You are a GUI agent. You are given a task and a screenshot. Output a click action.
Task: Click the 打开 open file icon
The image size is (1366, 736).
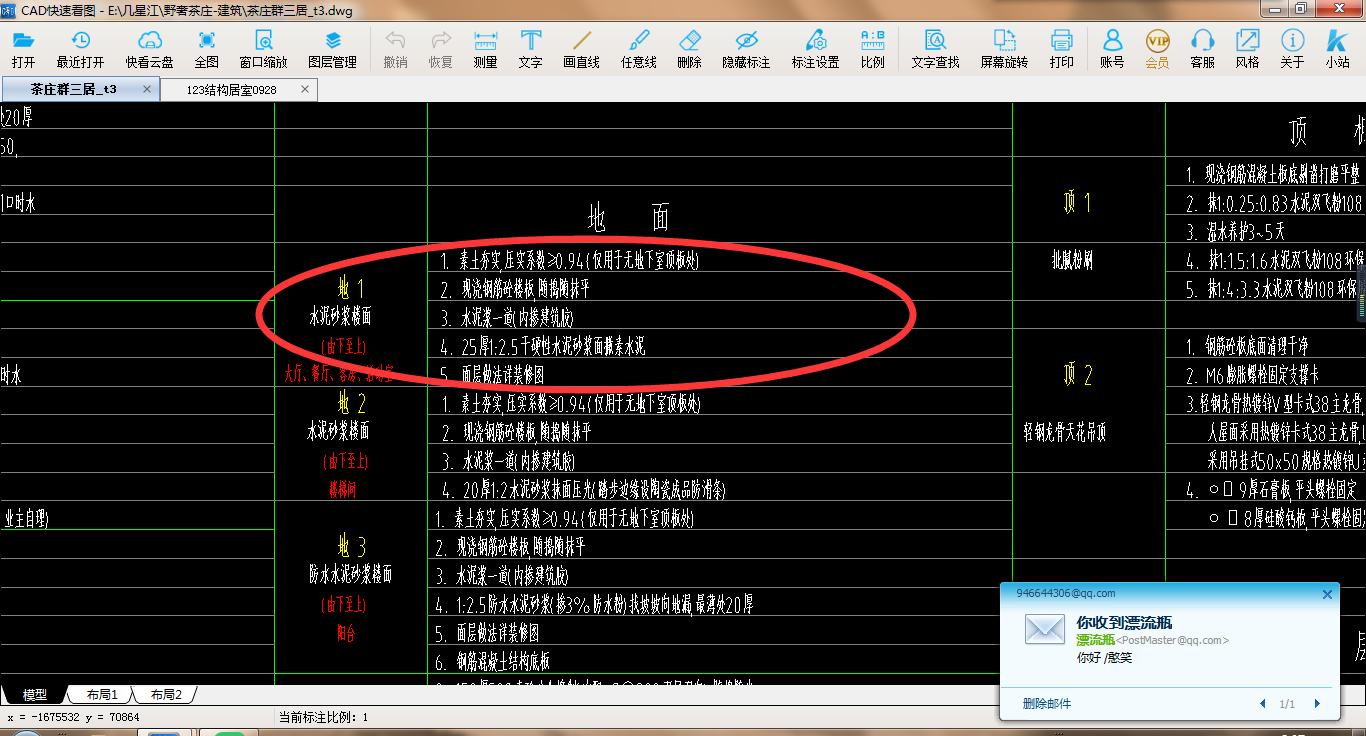23,49
